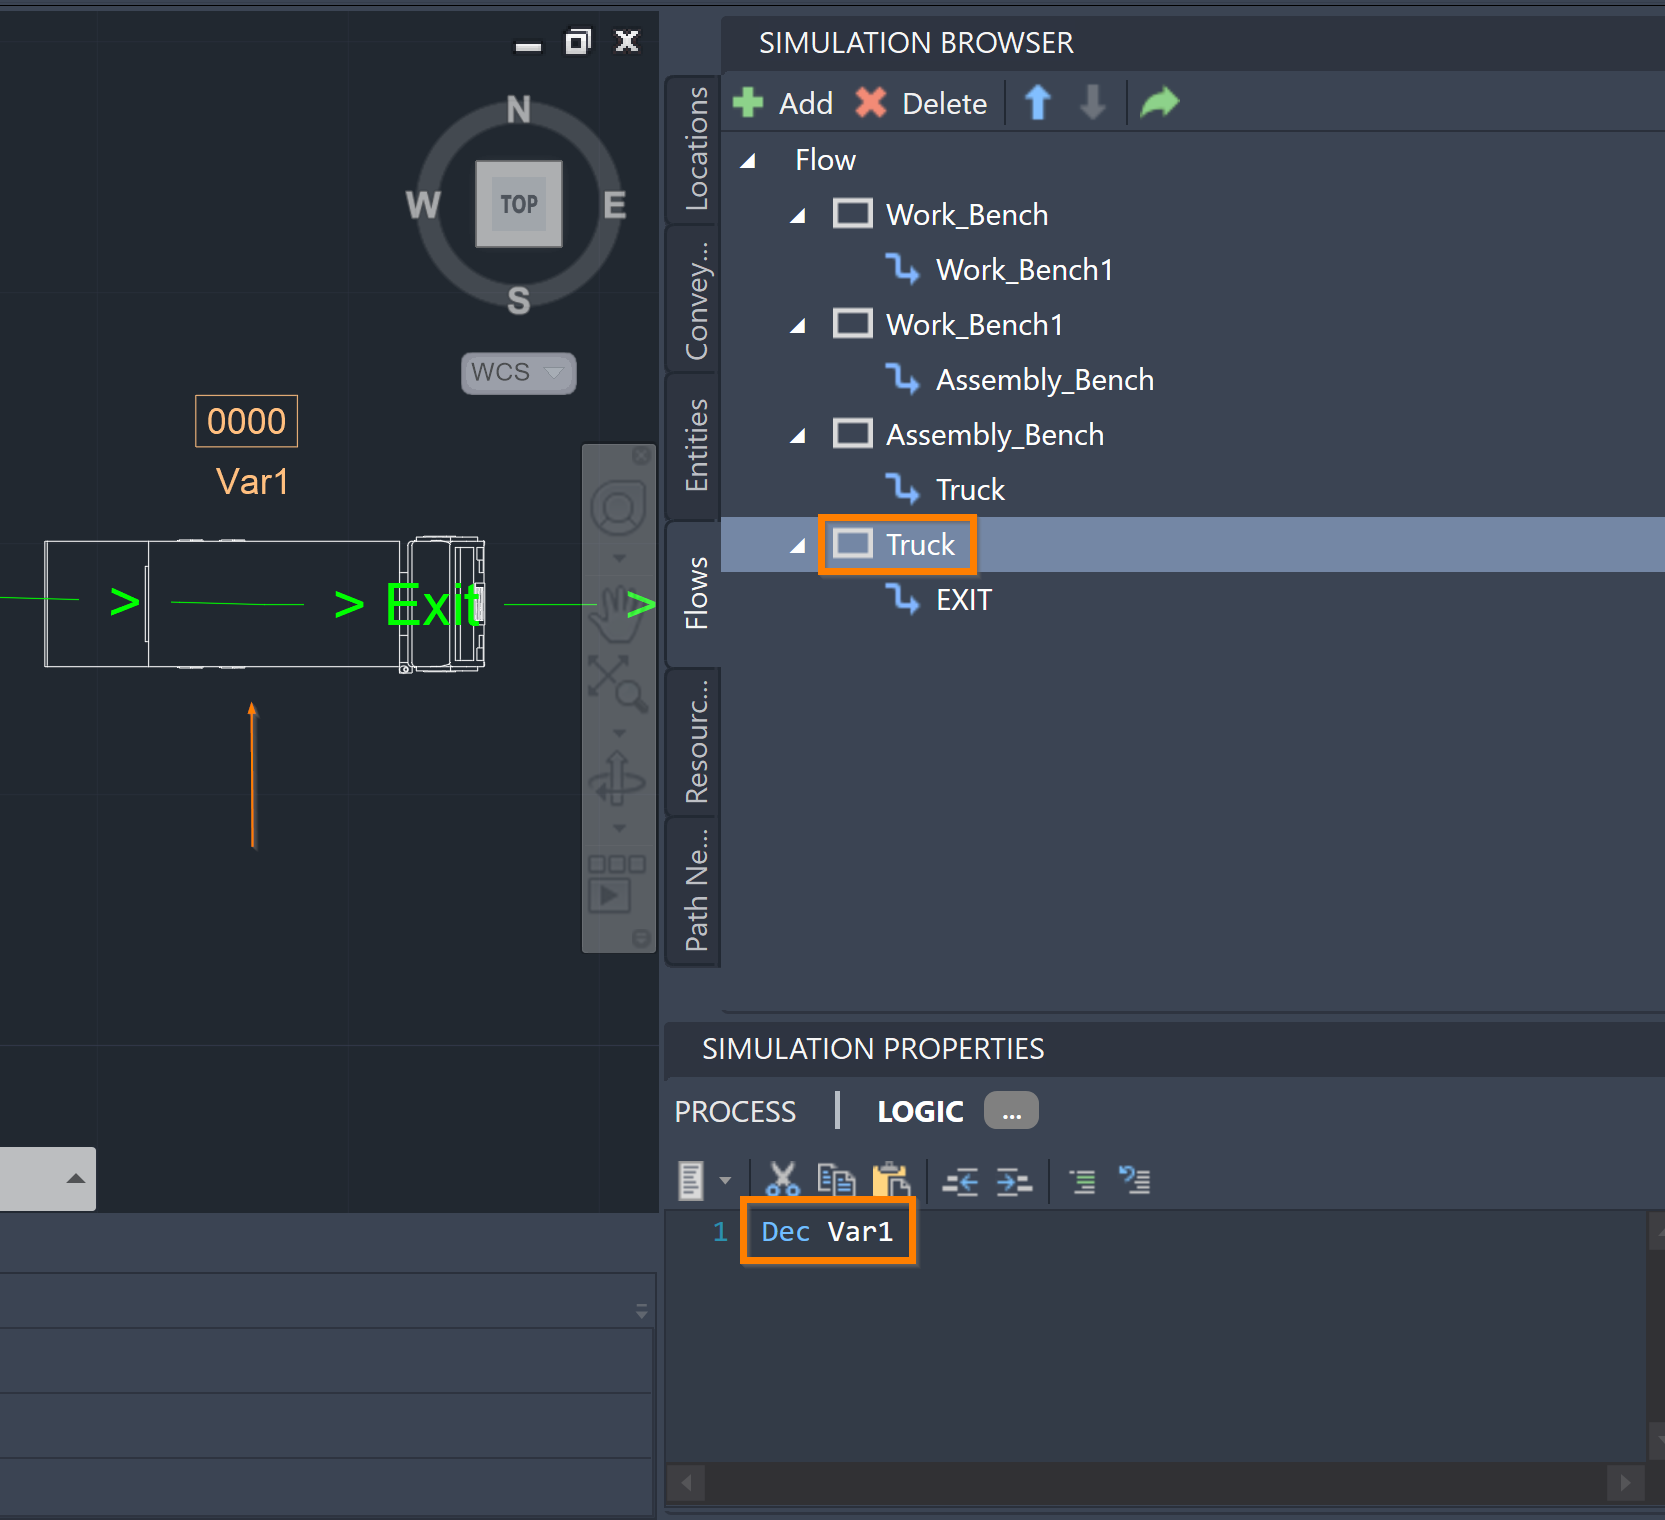This screenshot has height=1520, width=1665.
Task: Select the Assembly_Bench location row
Action: (1193, 434)
